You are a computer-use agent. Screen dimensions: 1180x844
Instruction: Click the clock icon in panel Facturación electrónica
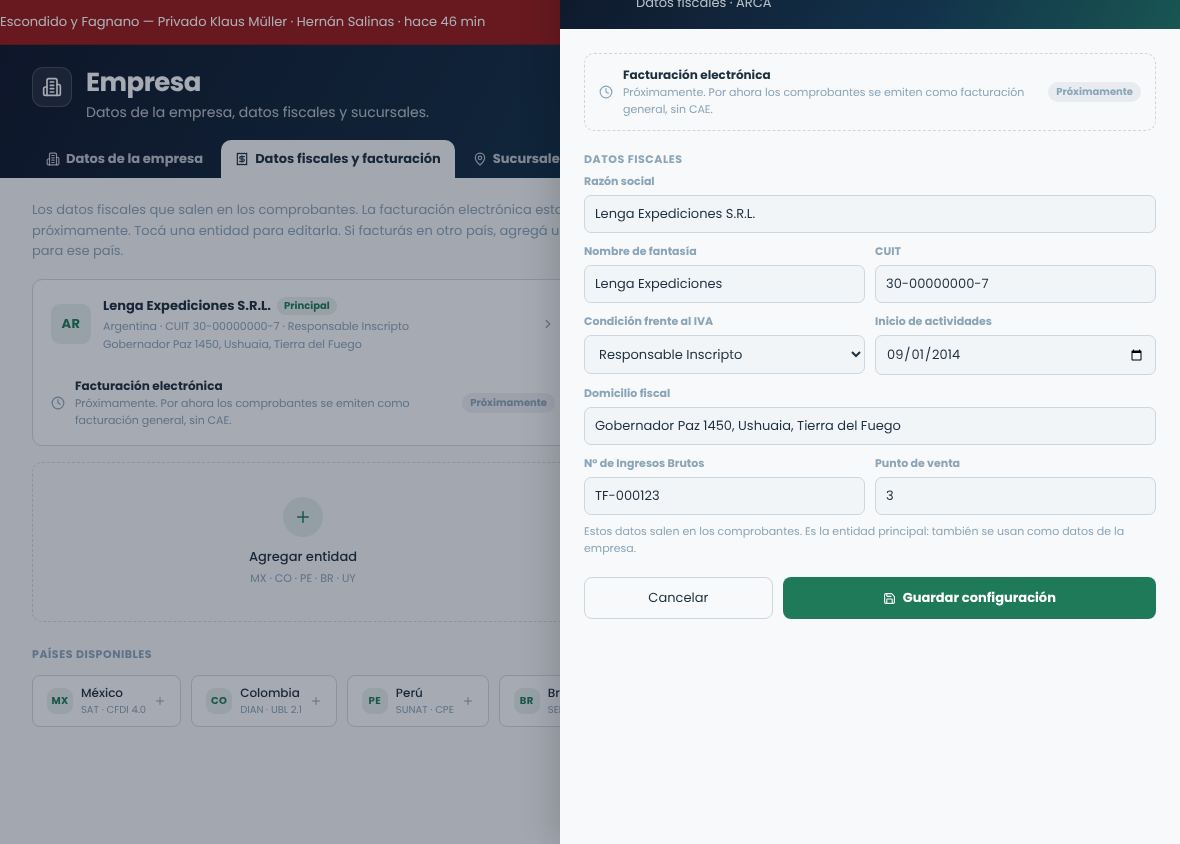606,92
